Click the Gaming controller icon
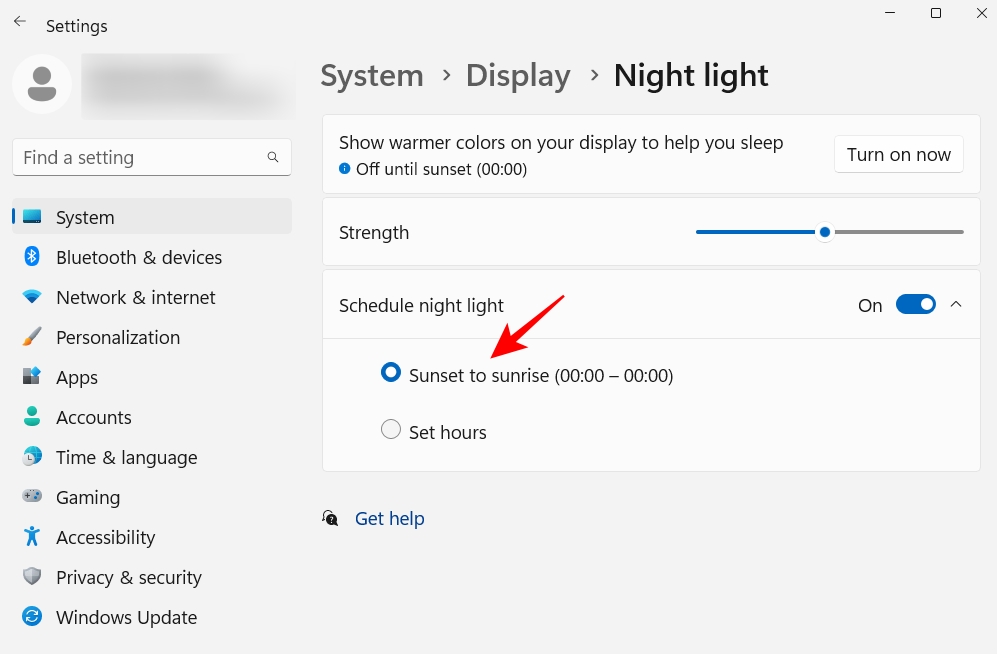The height and width of the screenshot is (654, 997). coord(31,497)
